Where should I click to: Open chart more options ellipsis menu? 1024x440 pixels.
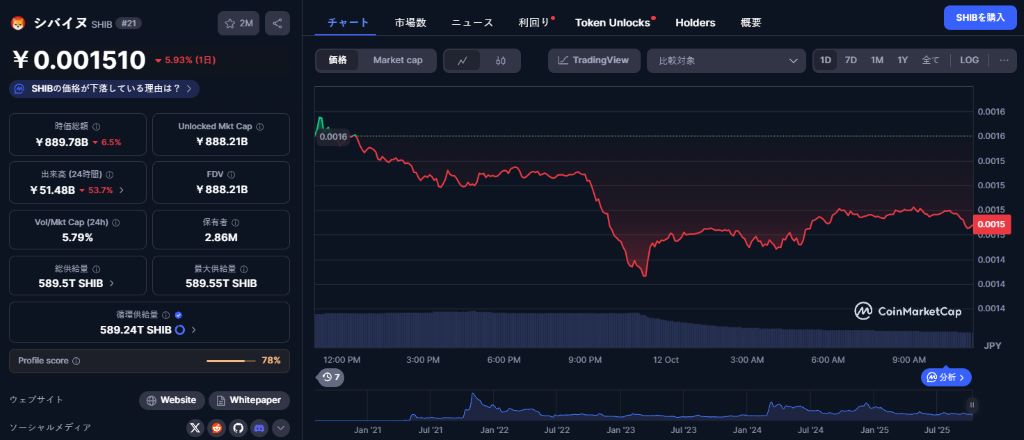pyautogui.click(x=1004, y=60)
